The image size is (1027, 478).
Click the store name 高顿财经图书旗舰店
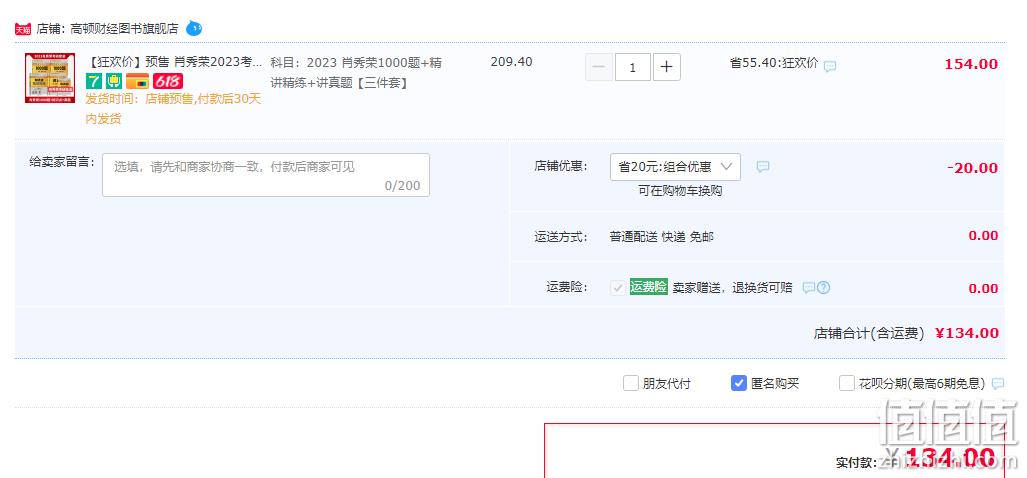124,29
